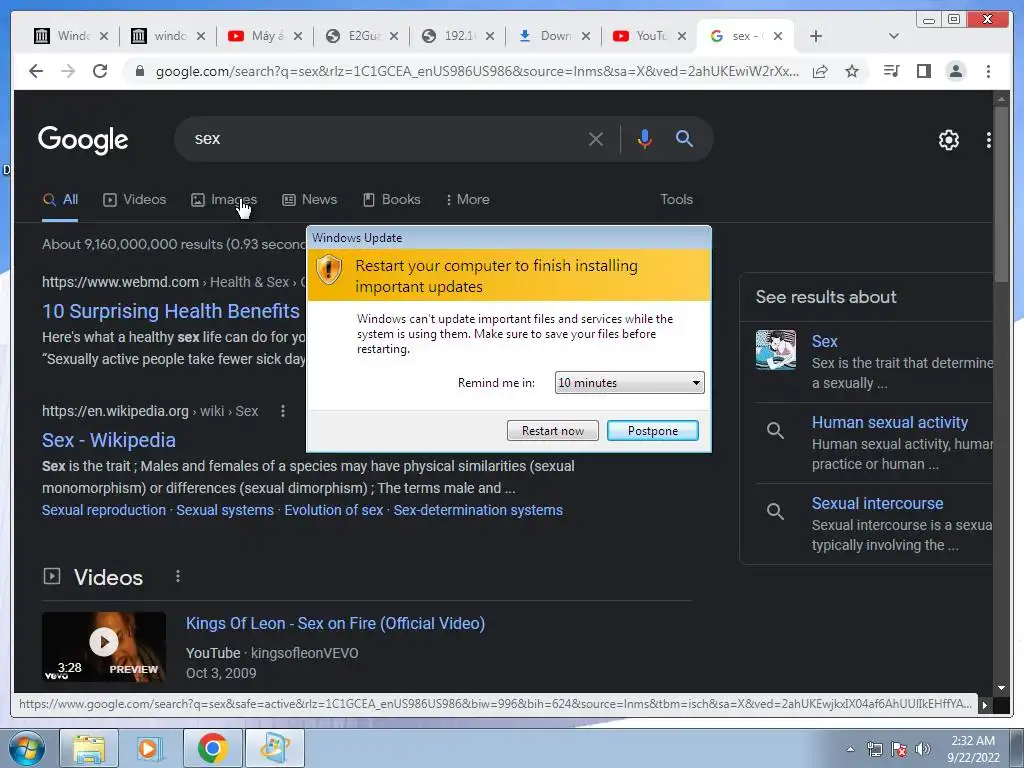Submit search with magnifying glass icon

click(684, 138)
